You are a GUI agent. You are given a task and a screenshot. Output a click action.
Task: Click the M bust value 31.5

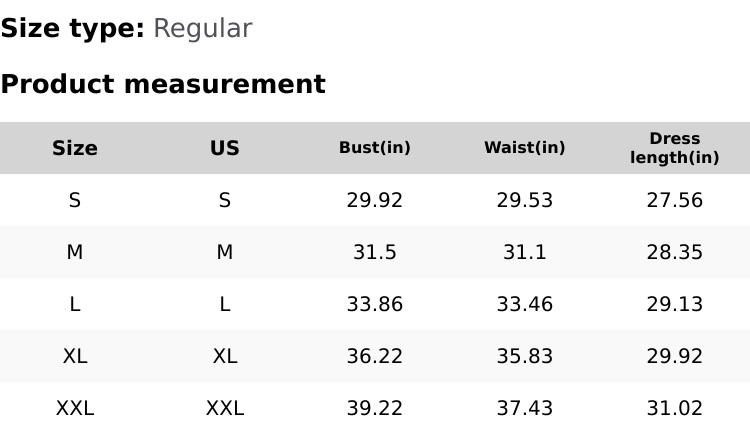375,252
